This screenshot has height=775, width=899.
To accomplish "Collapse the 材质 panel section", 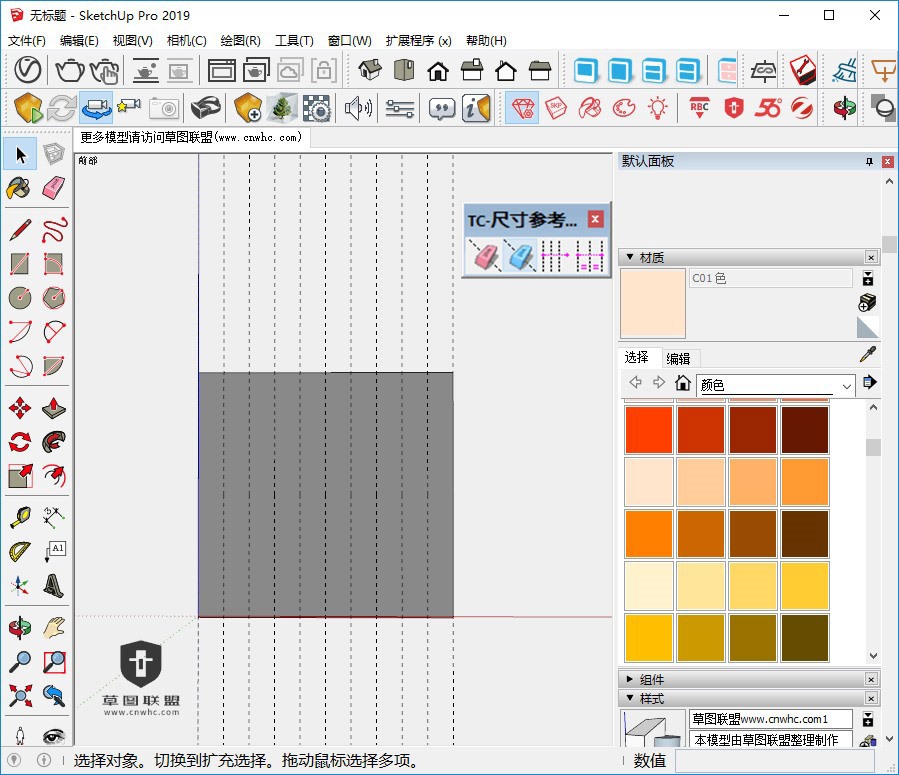I will (630, 257).
